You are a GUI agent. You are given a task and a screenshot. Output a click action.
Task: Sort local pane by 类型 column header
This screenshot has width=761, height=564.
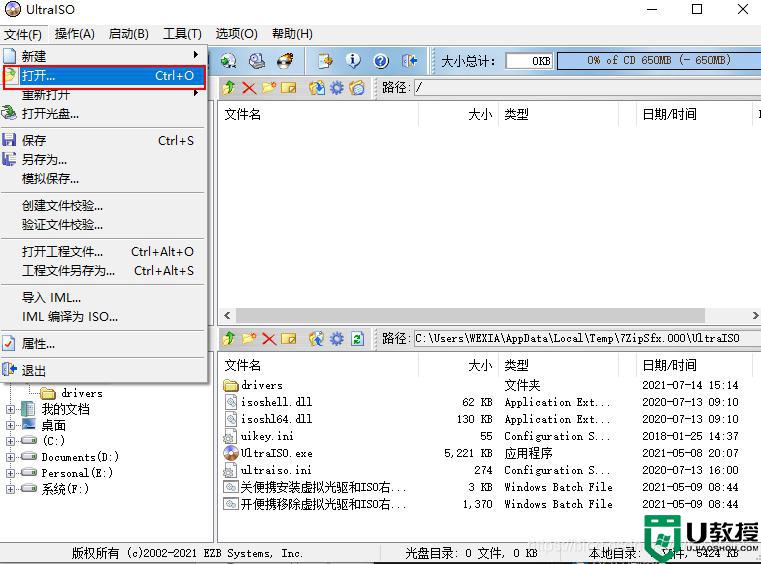pos(558,365)
